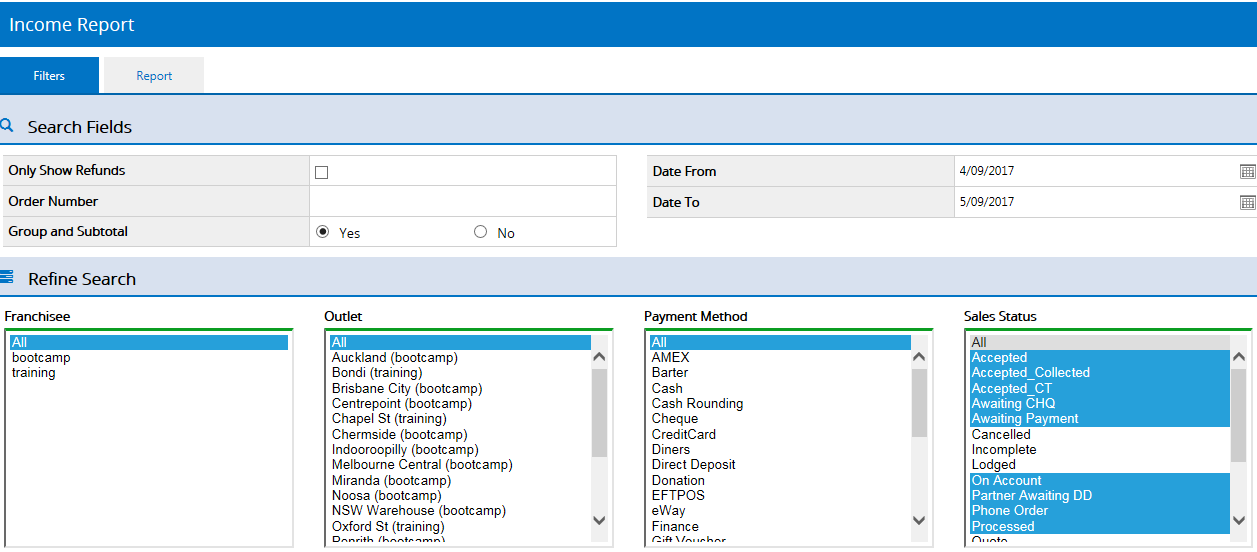Open the Date From calendar picker icon

(1247, 171)
